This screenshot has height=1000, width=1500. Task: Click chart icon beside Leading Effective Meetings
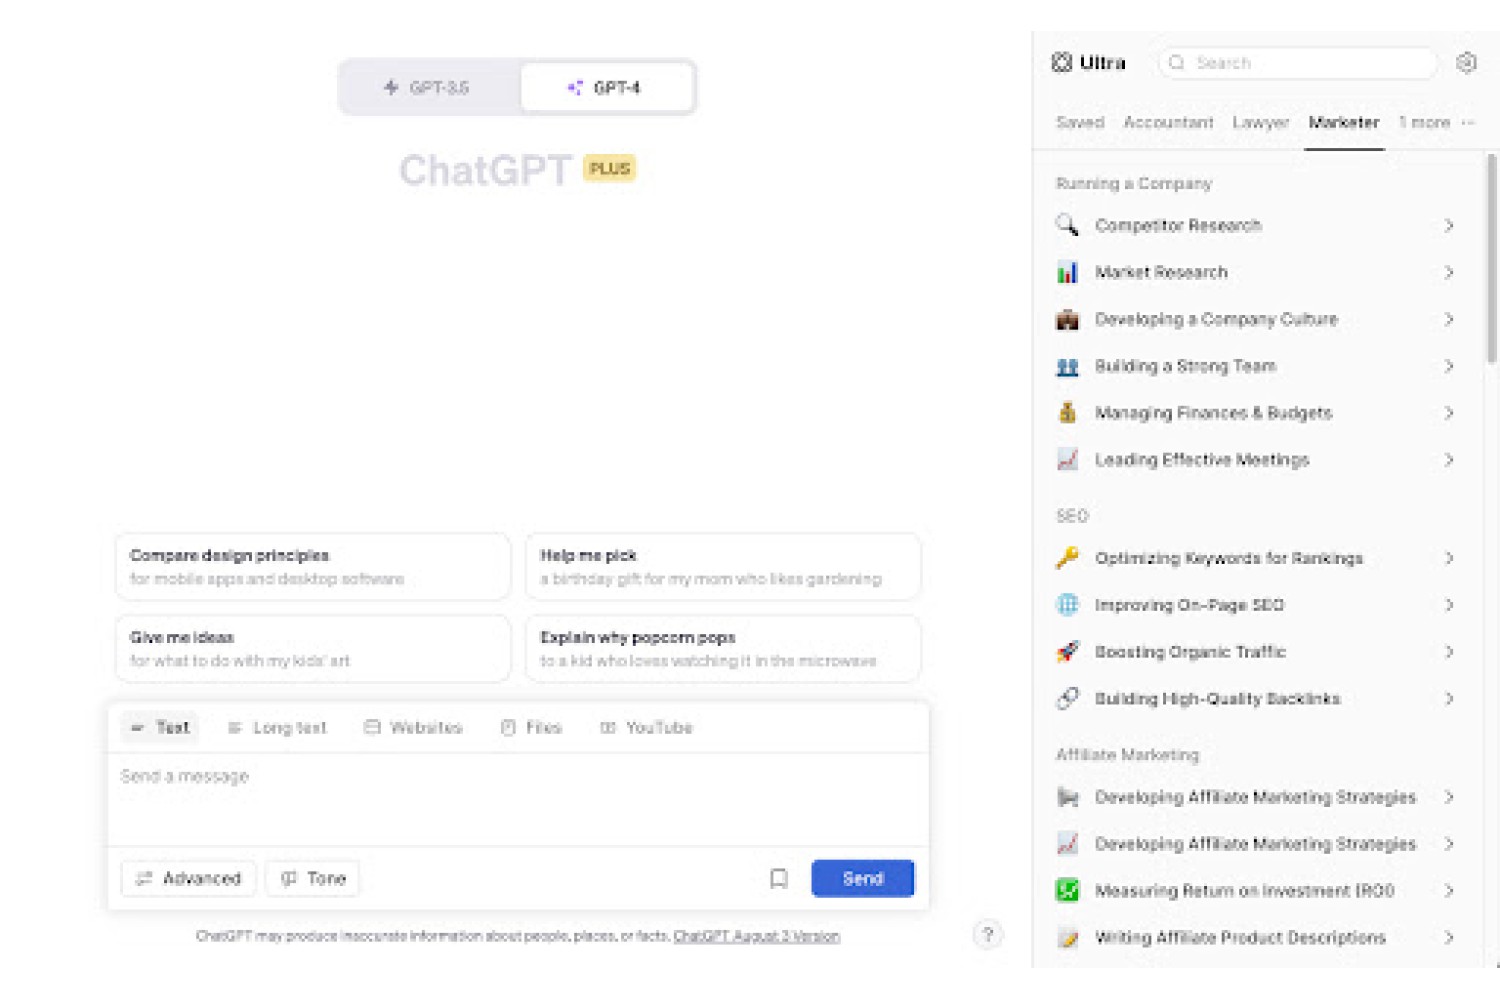(1068, 460)
